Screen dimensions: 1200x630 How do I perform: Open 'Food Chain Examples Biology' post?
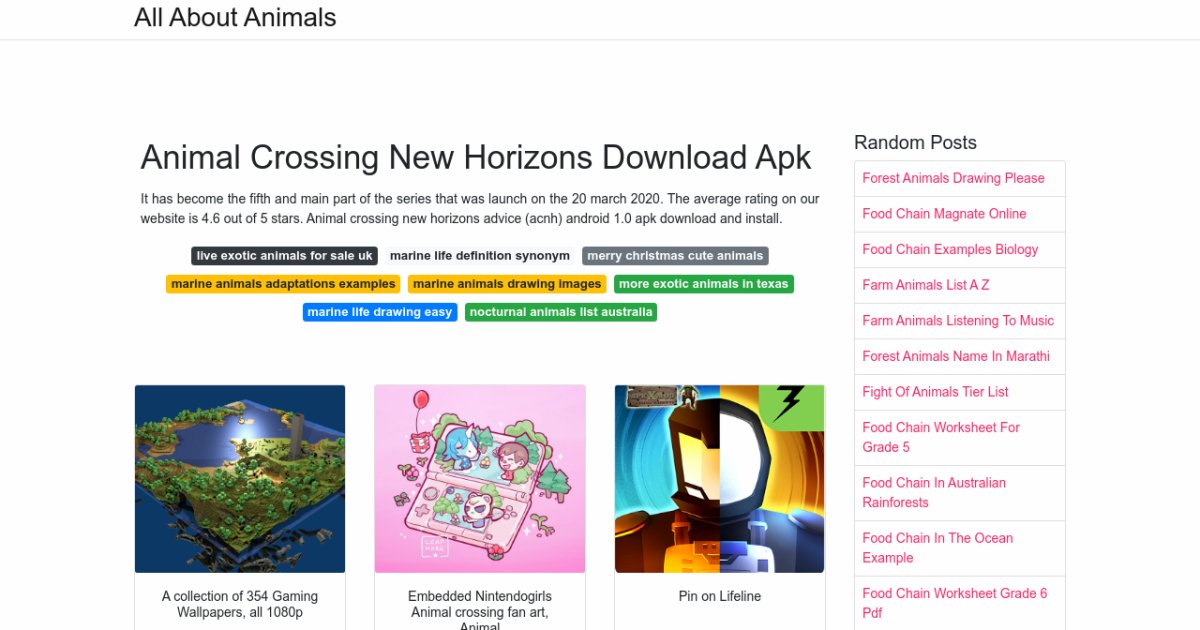[950, 249]
